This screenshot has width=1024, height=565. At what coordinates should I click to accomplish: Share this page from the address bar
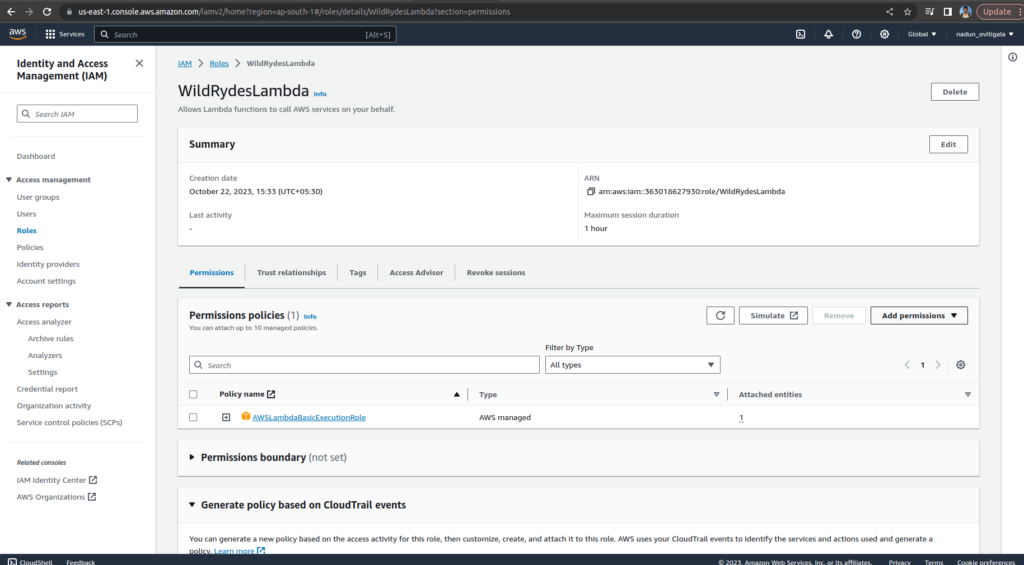pos(889,11)
